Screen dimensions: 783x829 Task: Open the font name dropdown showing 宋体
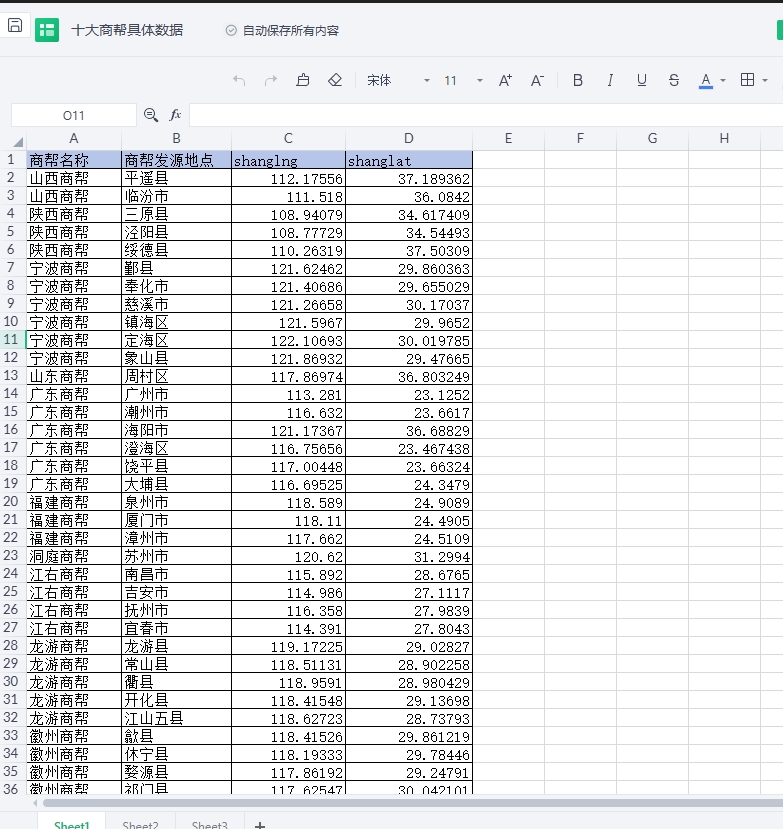[x=399, y=80]
